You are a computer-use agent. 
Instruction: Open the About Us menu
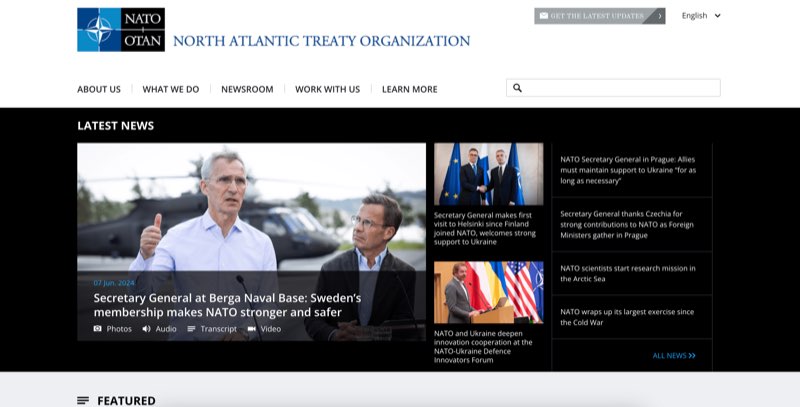(99, 89)
